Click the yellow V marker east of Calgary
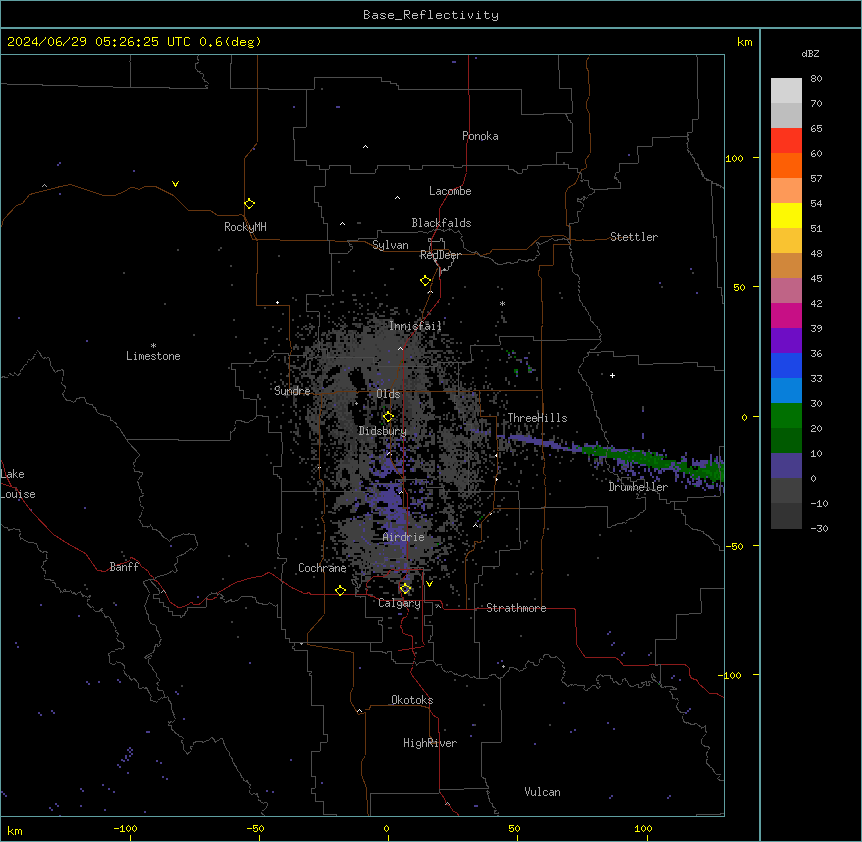Screen dimensions: 862x842 click(x=429, y=584)
